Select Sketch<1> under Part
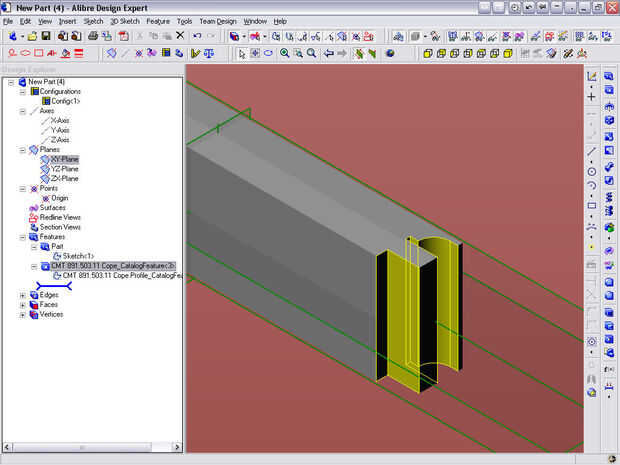 [x=79, y=256]
